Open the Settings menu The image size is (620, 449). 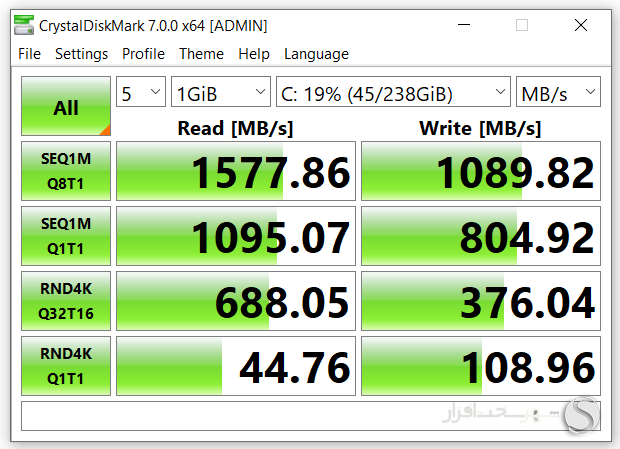(81, 54)
